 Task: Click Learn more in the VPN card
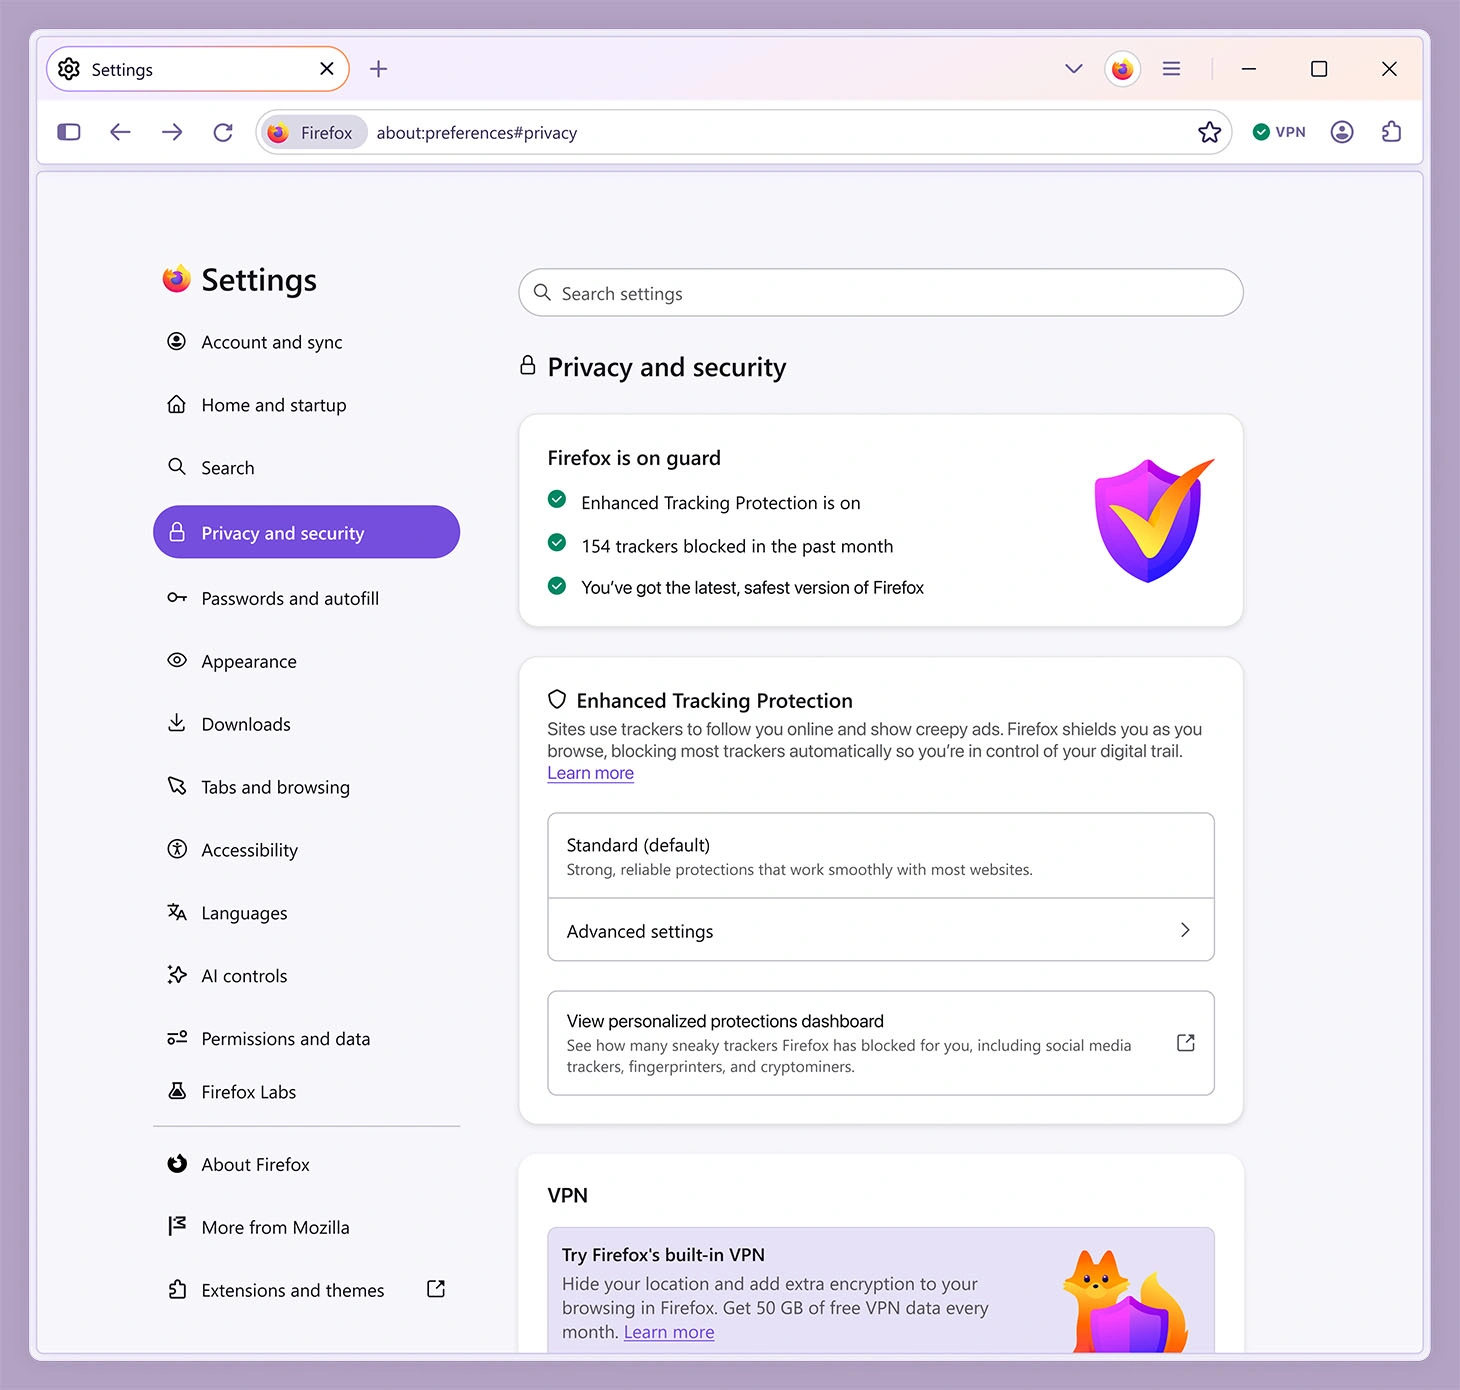669,1332
